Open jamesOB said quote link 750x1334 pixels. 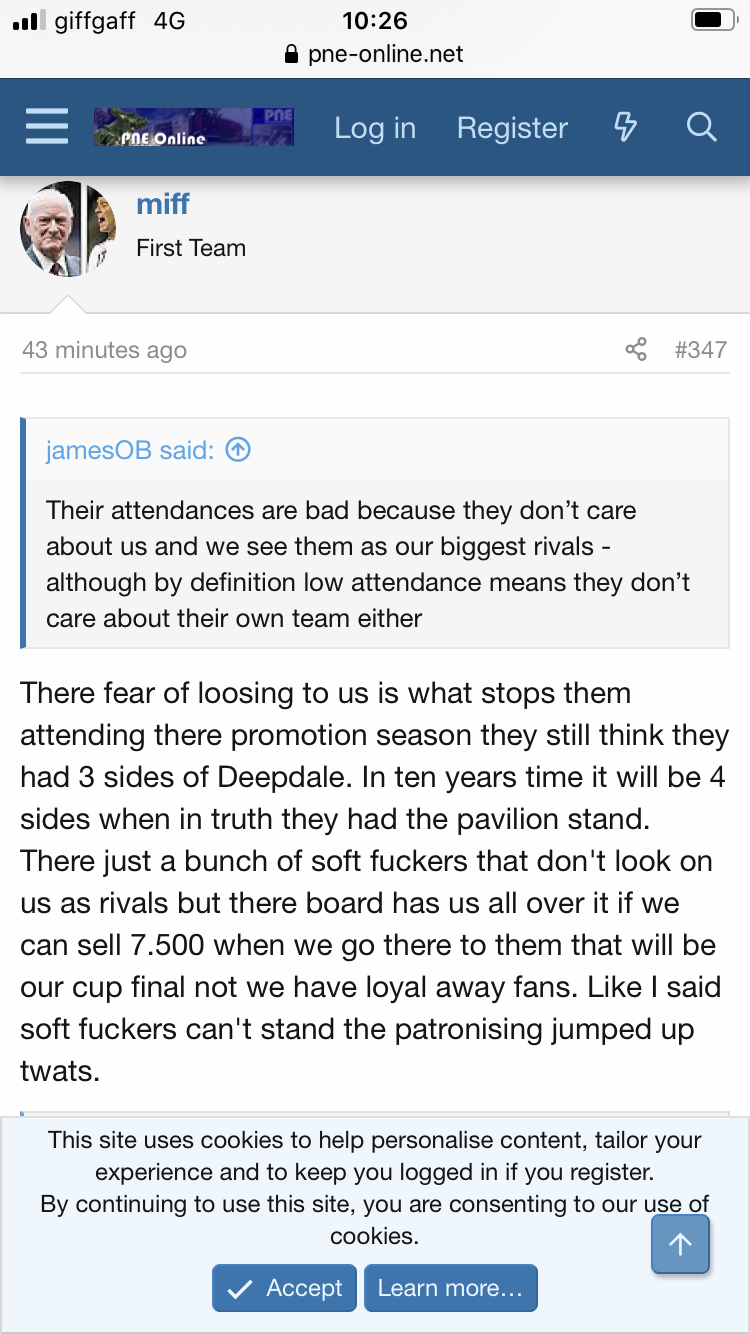(x=130, y=450)
